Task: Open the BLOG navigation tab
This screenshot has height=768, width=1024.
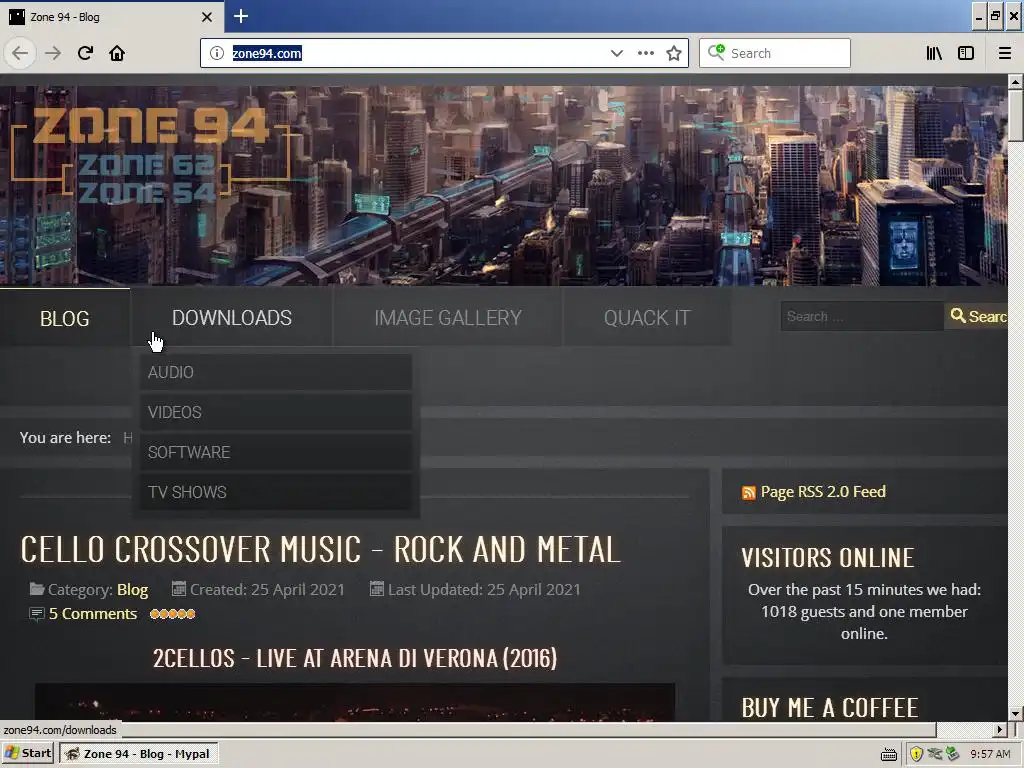Action: [65, 318]
